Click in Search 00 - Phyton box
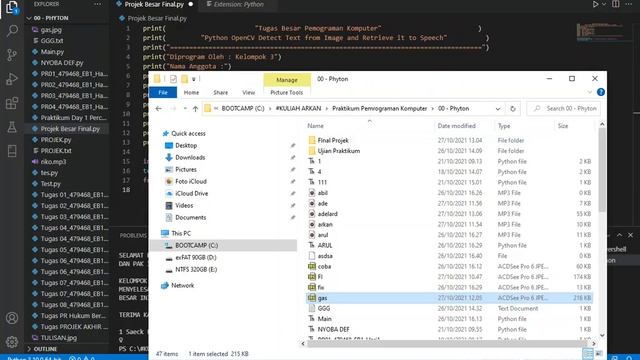This screenshot has height=360, width=640. [x=564, y=109]
